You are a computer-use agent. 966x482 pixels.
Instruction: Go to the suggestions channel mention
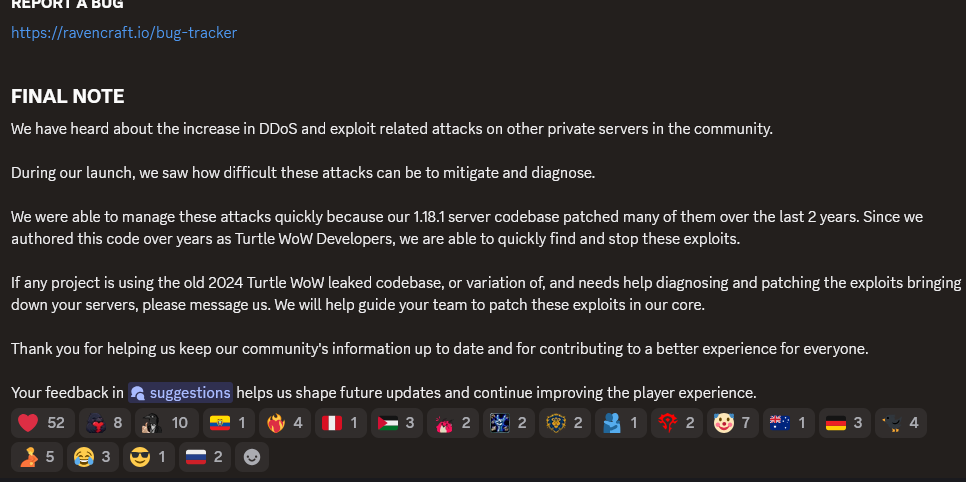pos(181,393)
